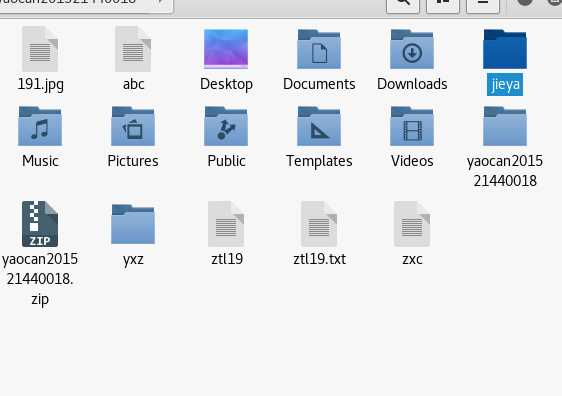Click the highlighted "jieya" name label
Image resolution: width=562 pixels, height=396 pixels.
pyautogui.click(x=505, y=85)
